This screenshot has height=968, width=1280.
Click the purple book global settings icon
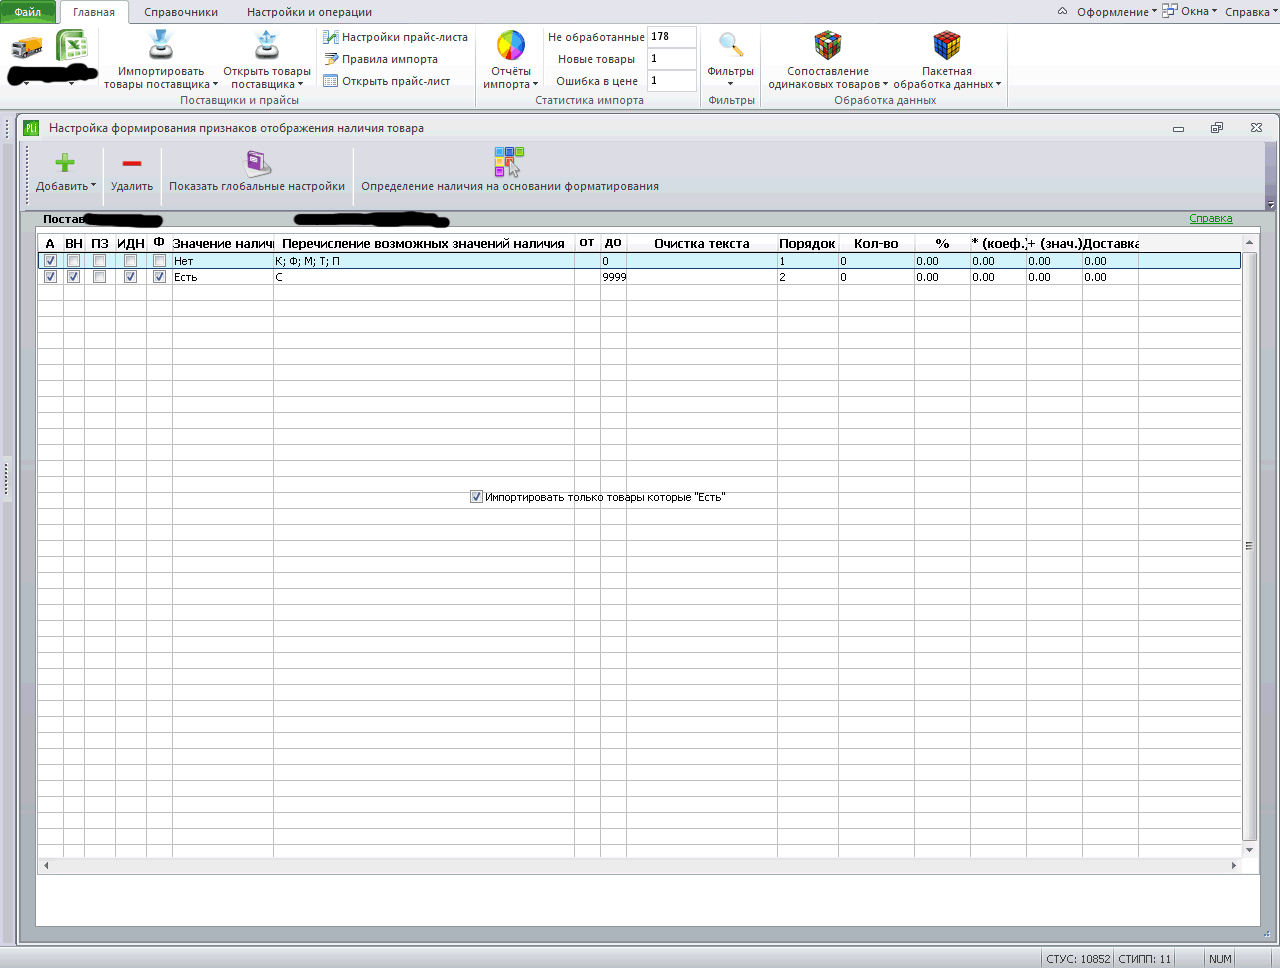click(x=258, y=163)
